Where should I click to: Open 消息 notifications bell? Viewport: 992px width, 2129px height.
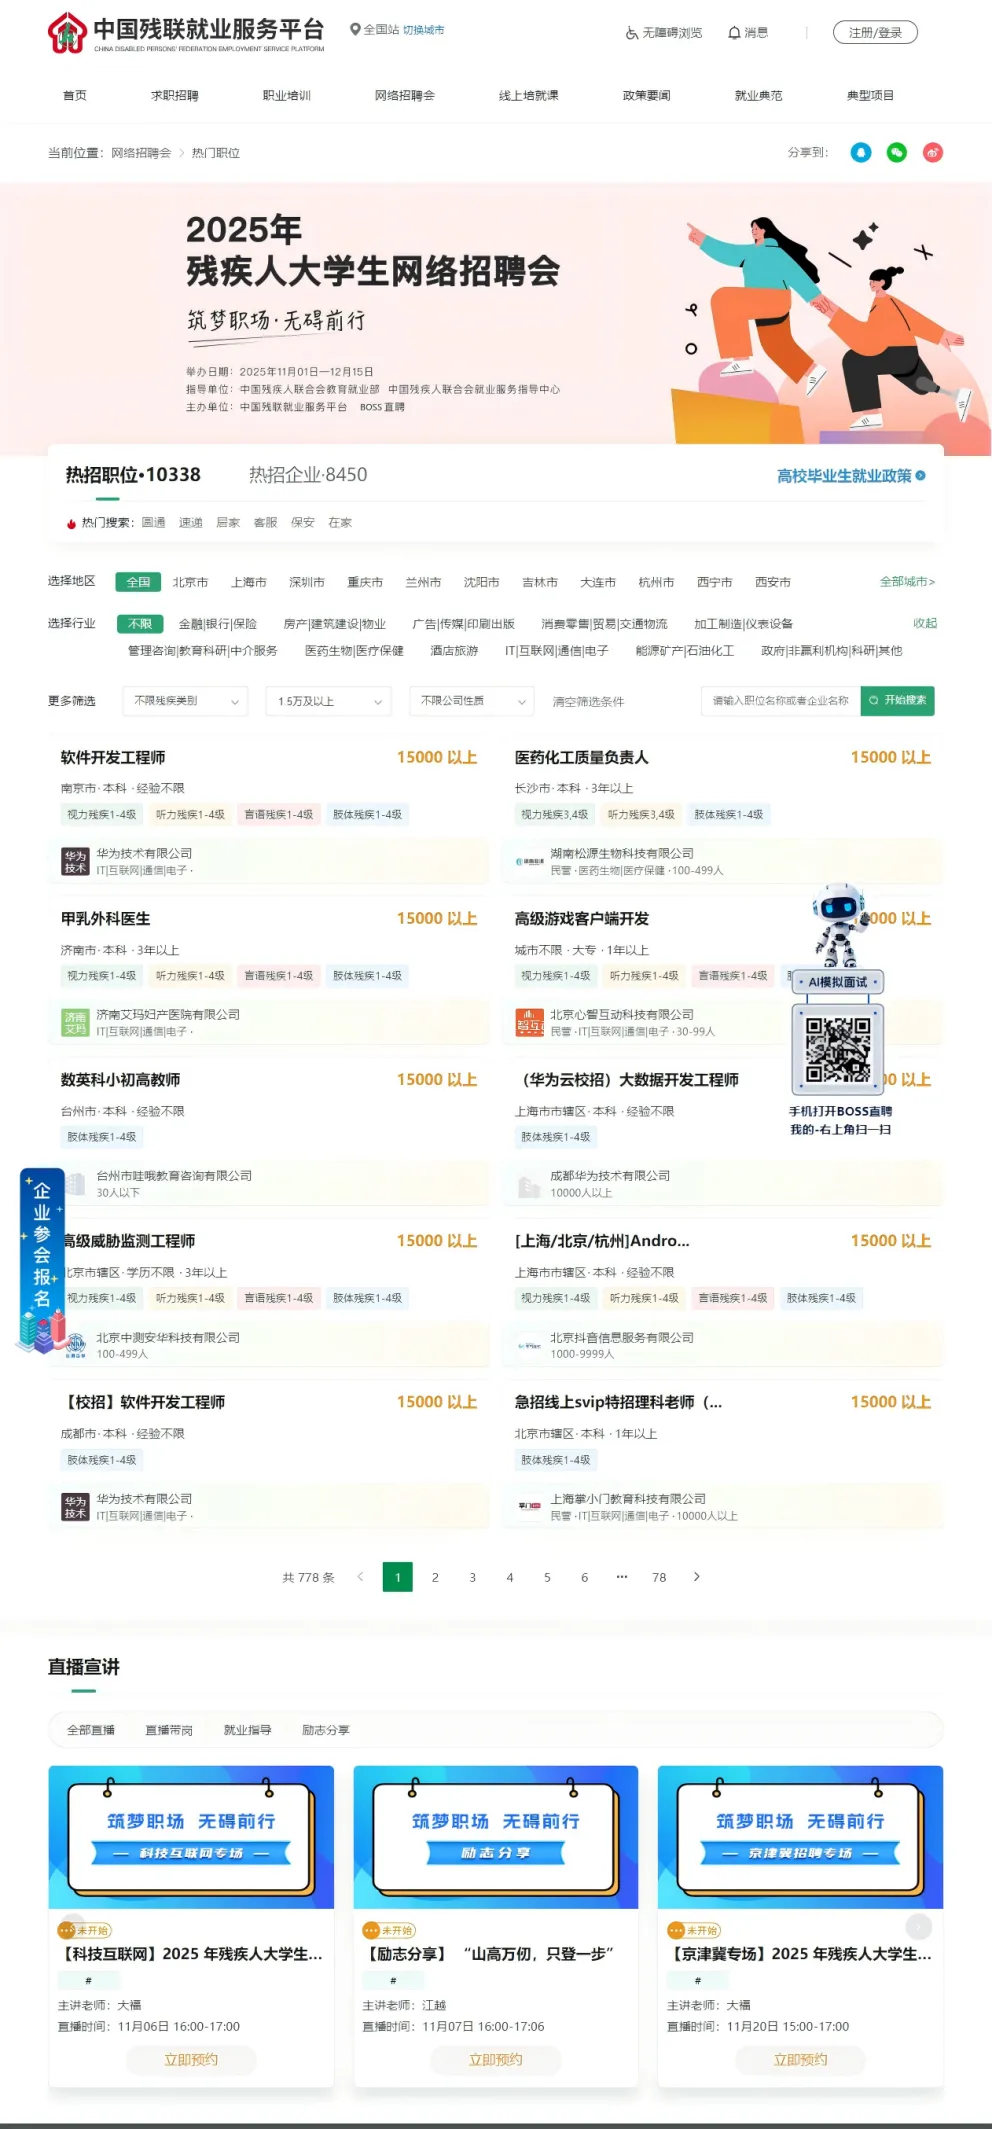click(x=748, y=33)
